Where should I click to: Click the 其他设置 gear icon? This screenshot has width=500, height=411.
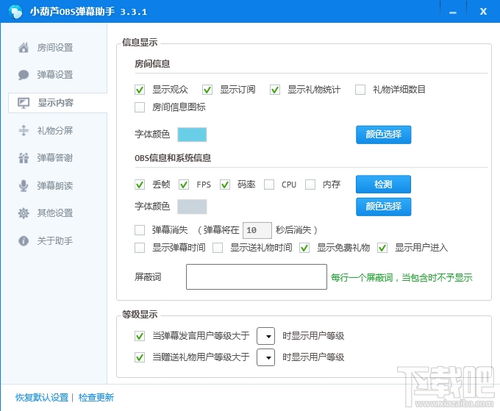click(23, 213)
